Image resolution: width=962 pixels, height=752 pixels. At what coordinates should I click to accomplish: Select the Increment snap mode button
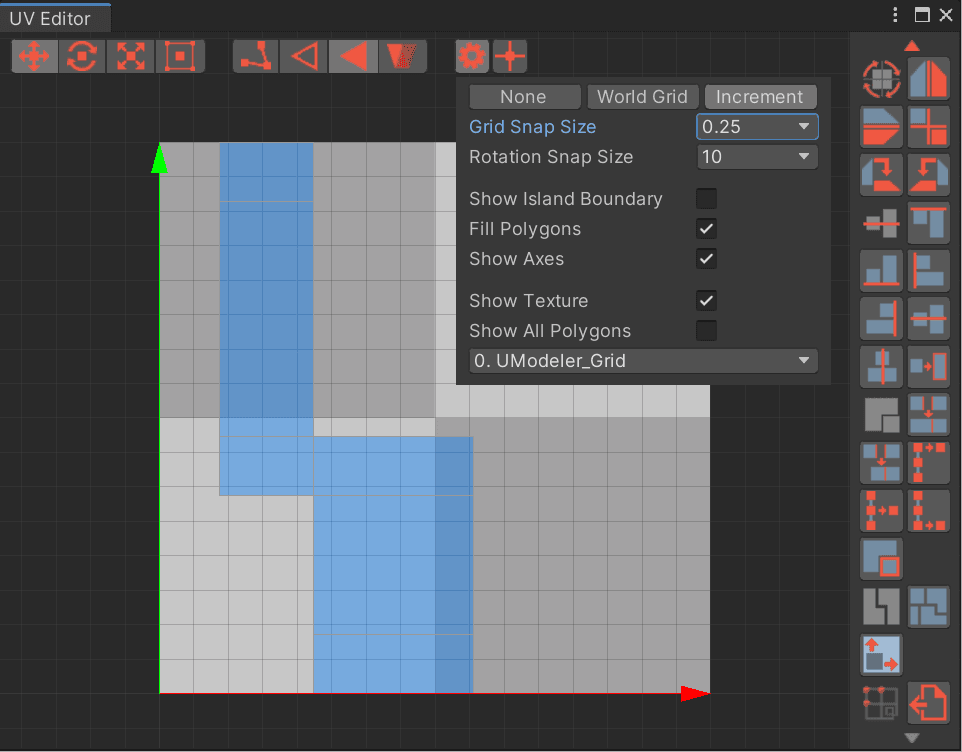(x=760, y=96)
